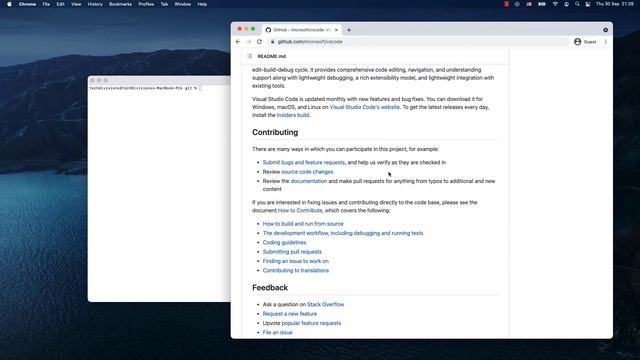640x360 pixels.
Task: Go back in Chrome
Action: click(238, 42)
